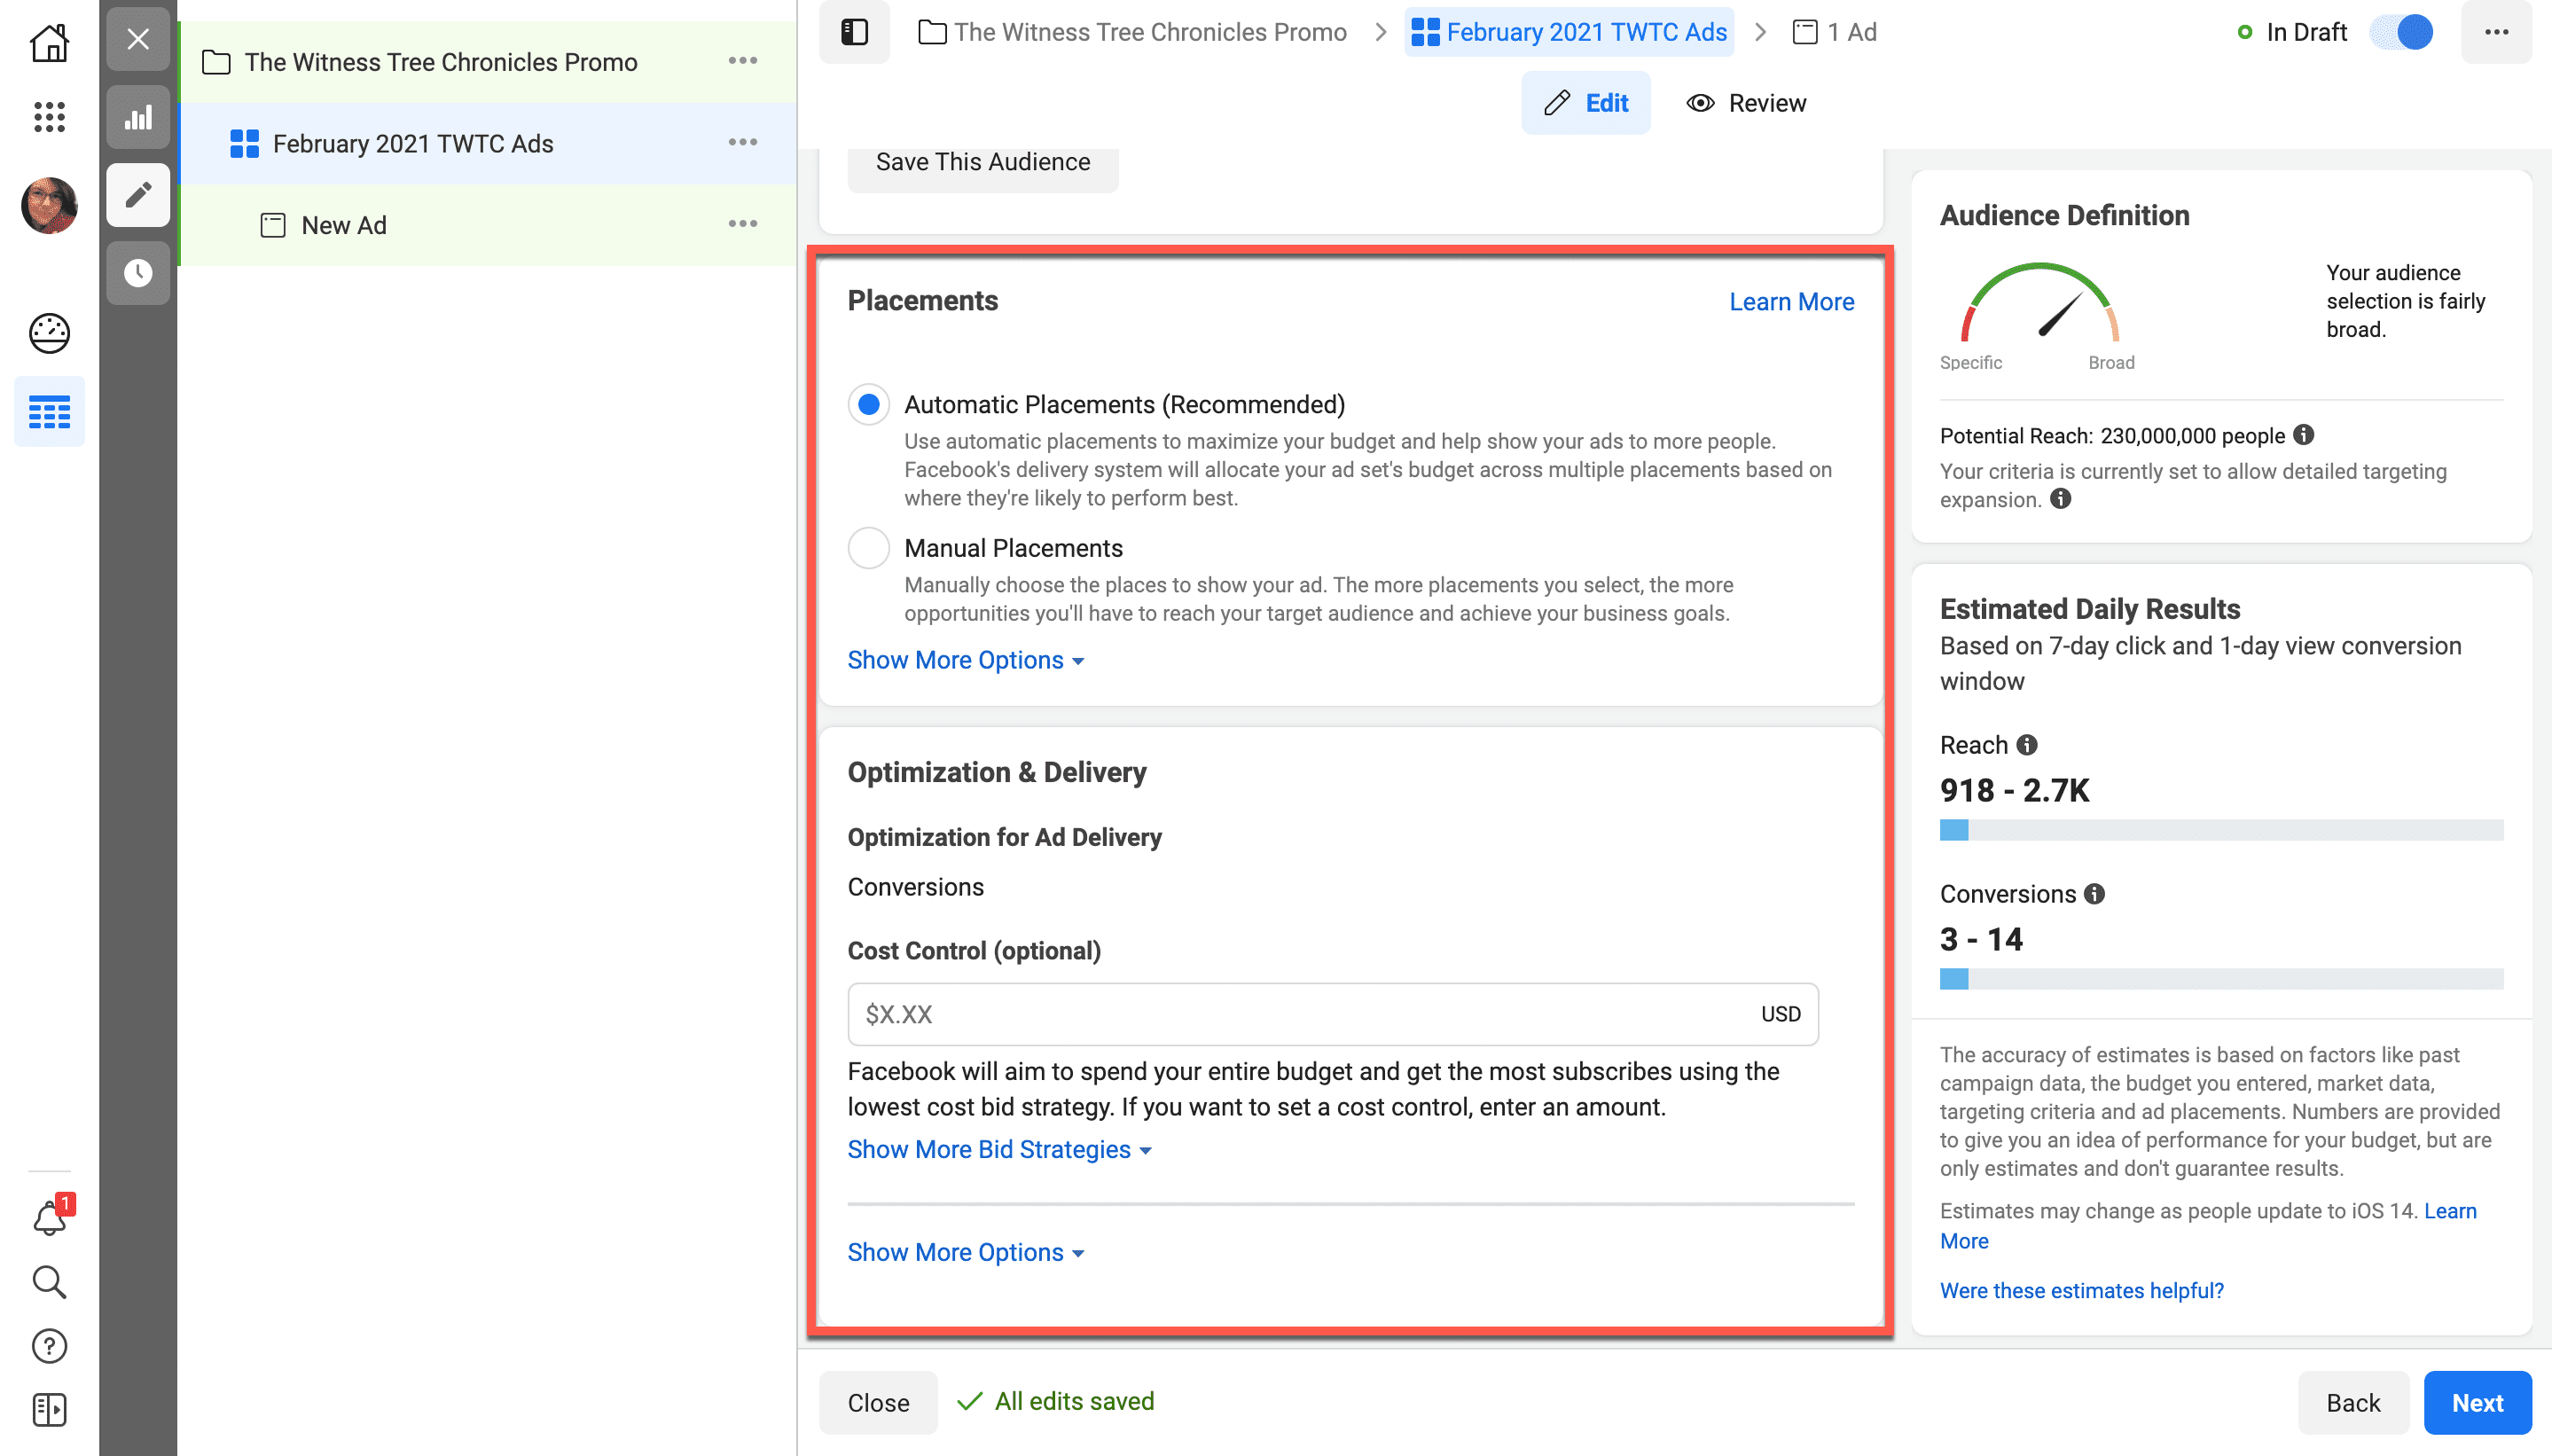
Task: Click the search magnifier icon
Action: click(49, 1281)
